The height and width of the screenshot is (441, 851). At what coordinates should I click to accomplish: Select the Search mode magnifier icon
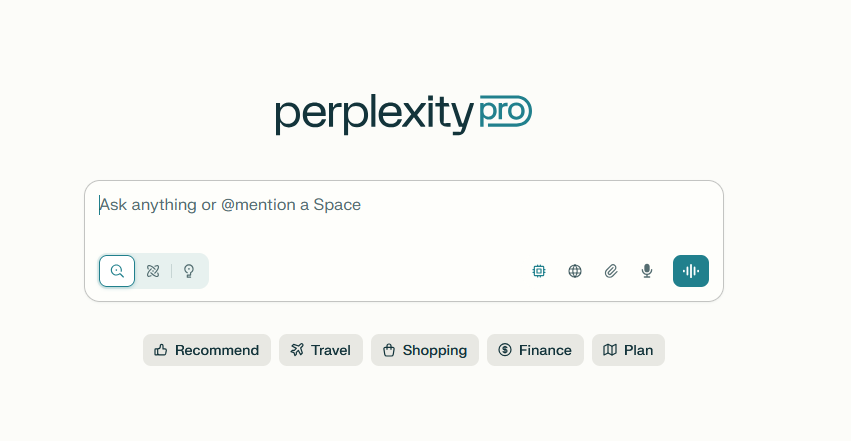click(117, 271)
